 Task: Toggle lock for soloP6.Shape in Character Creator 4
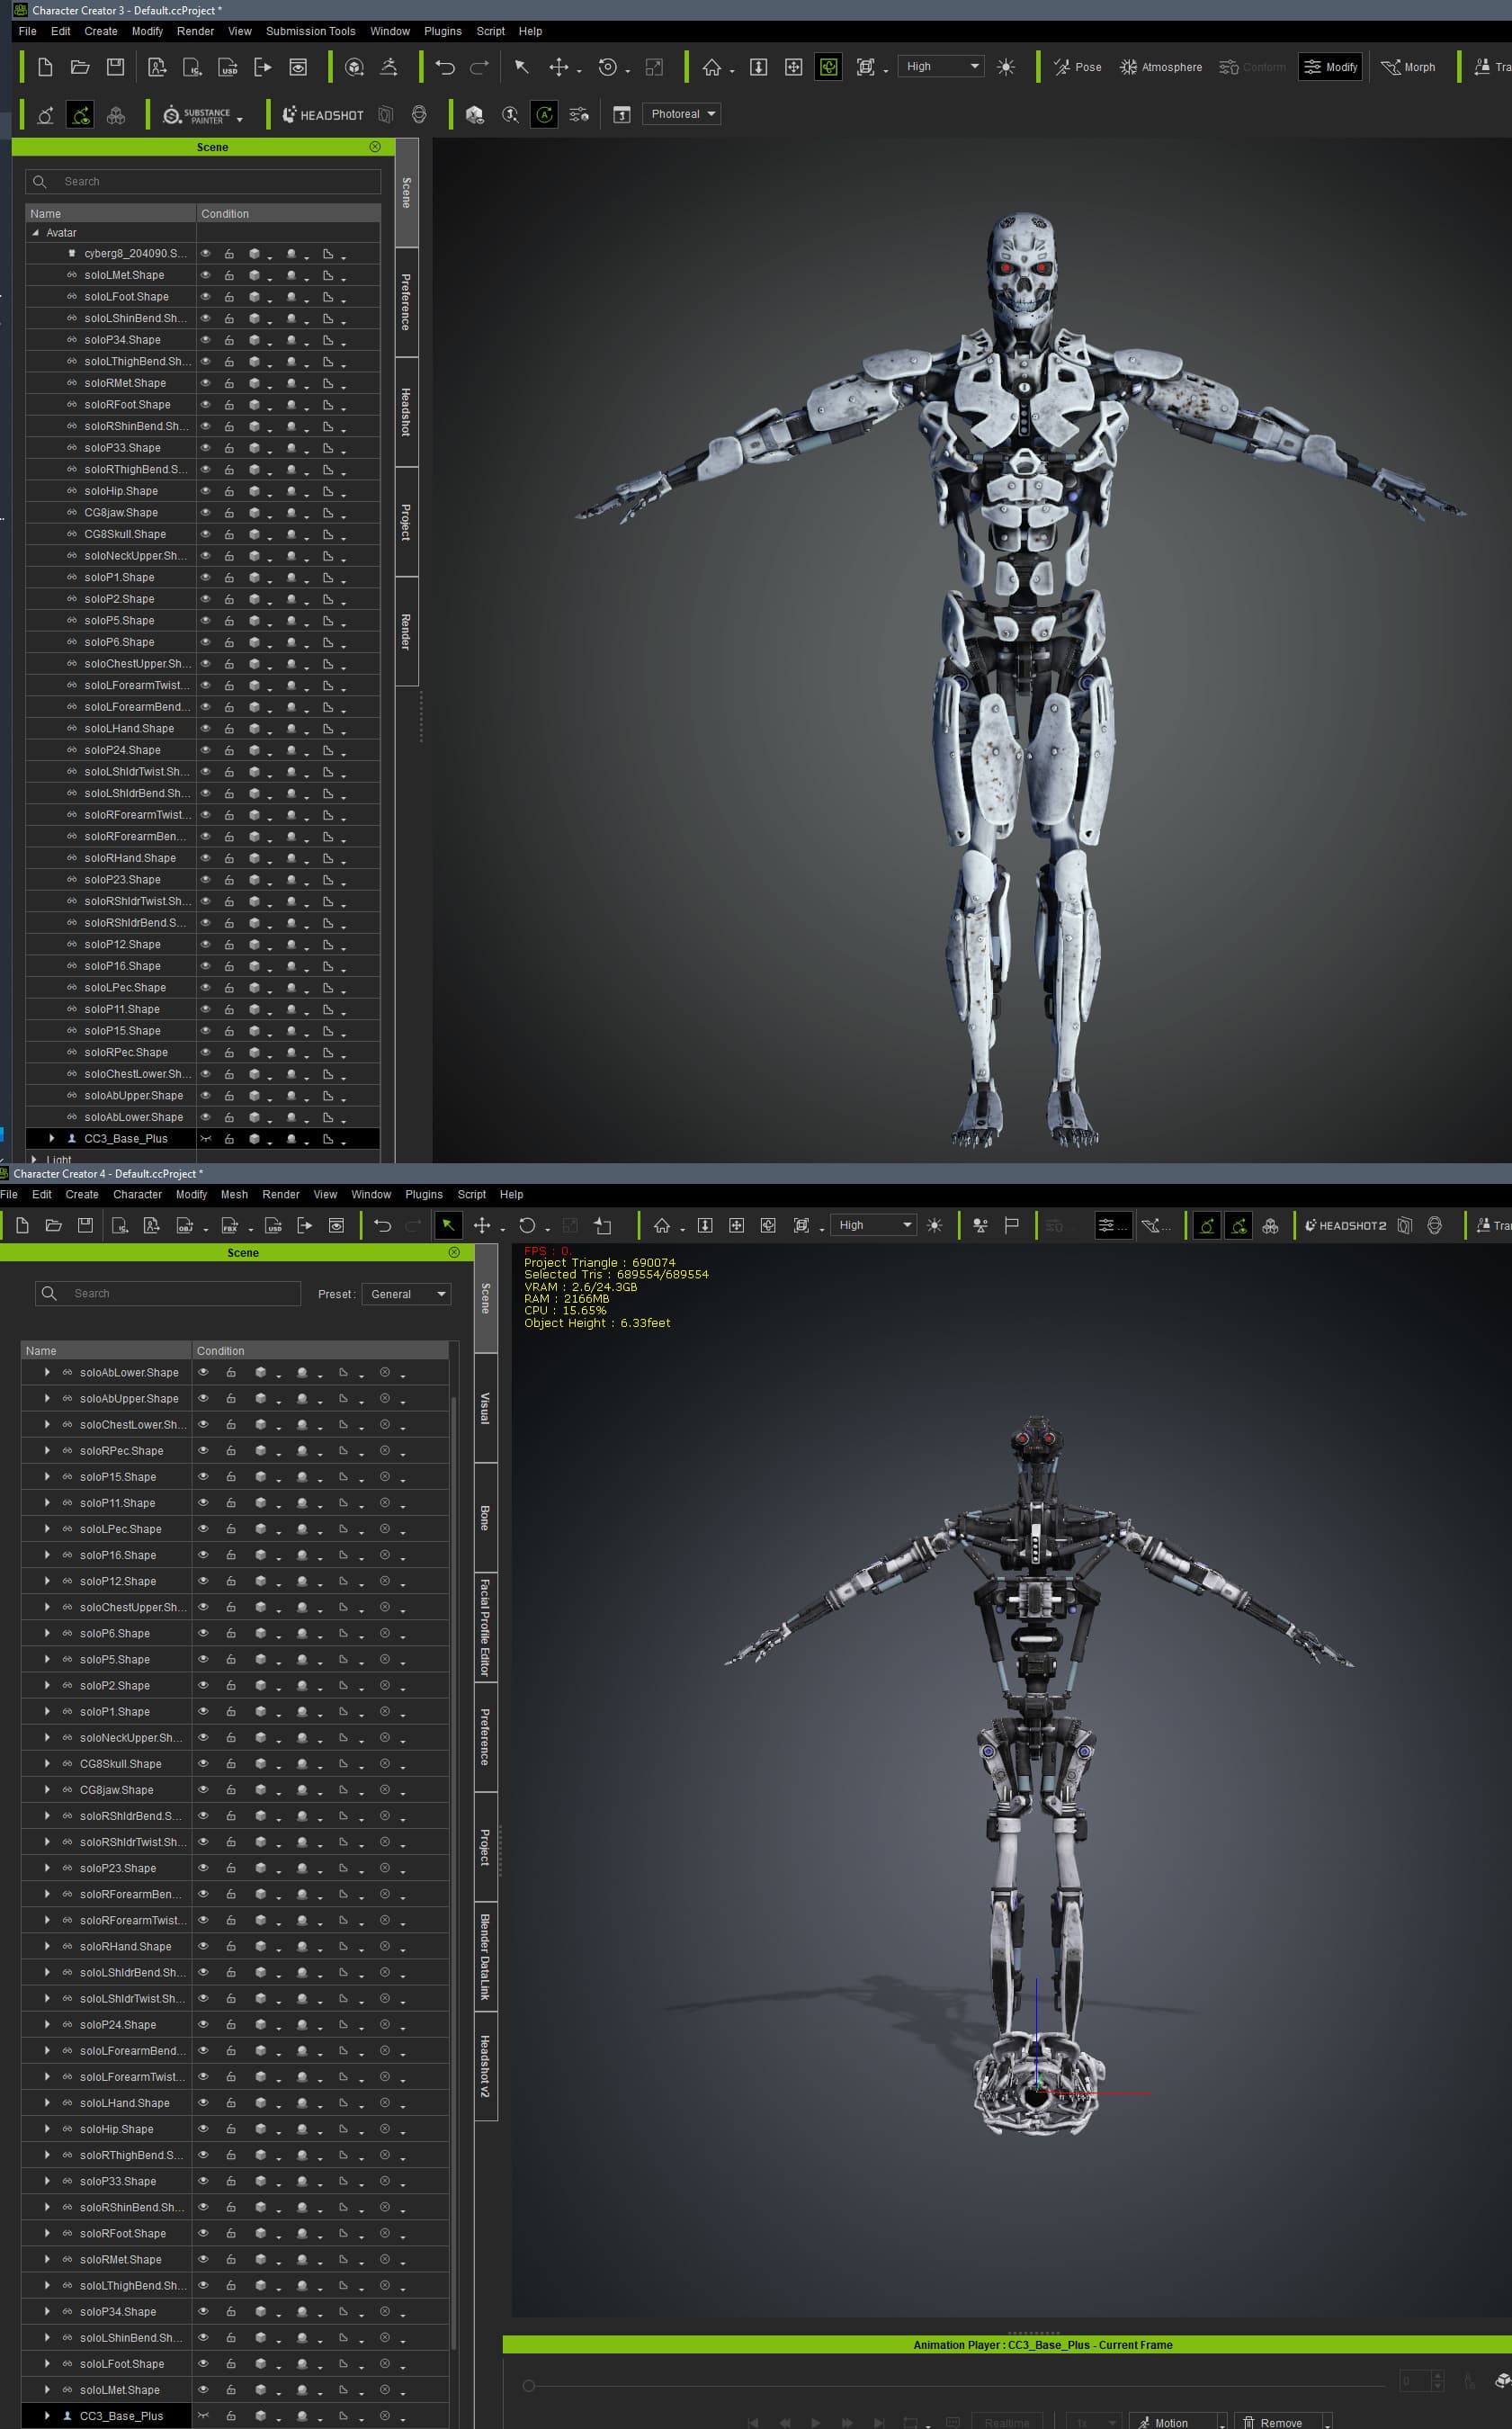pos(231,1633)
